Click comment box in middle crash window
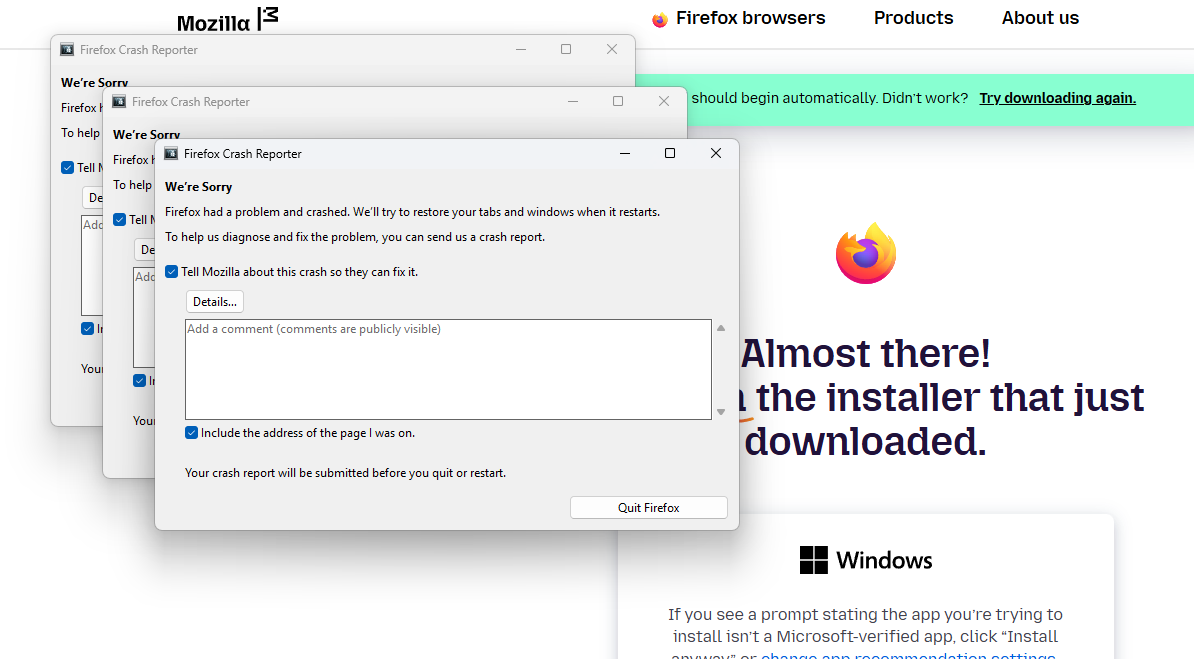The width and height of the screenshot is (1194, 659). pyautogui.click(x=144, y=318)
